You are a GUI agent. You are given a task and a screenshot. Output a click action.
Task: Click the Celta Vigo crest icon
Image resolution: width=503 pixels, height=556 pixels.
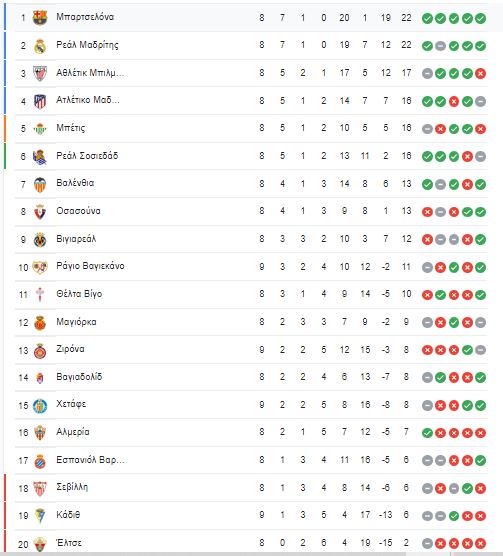(x=40, y=295)
